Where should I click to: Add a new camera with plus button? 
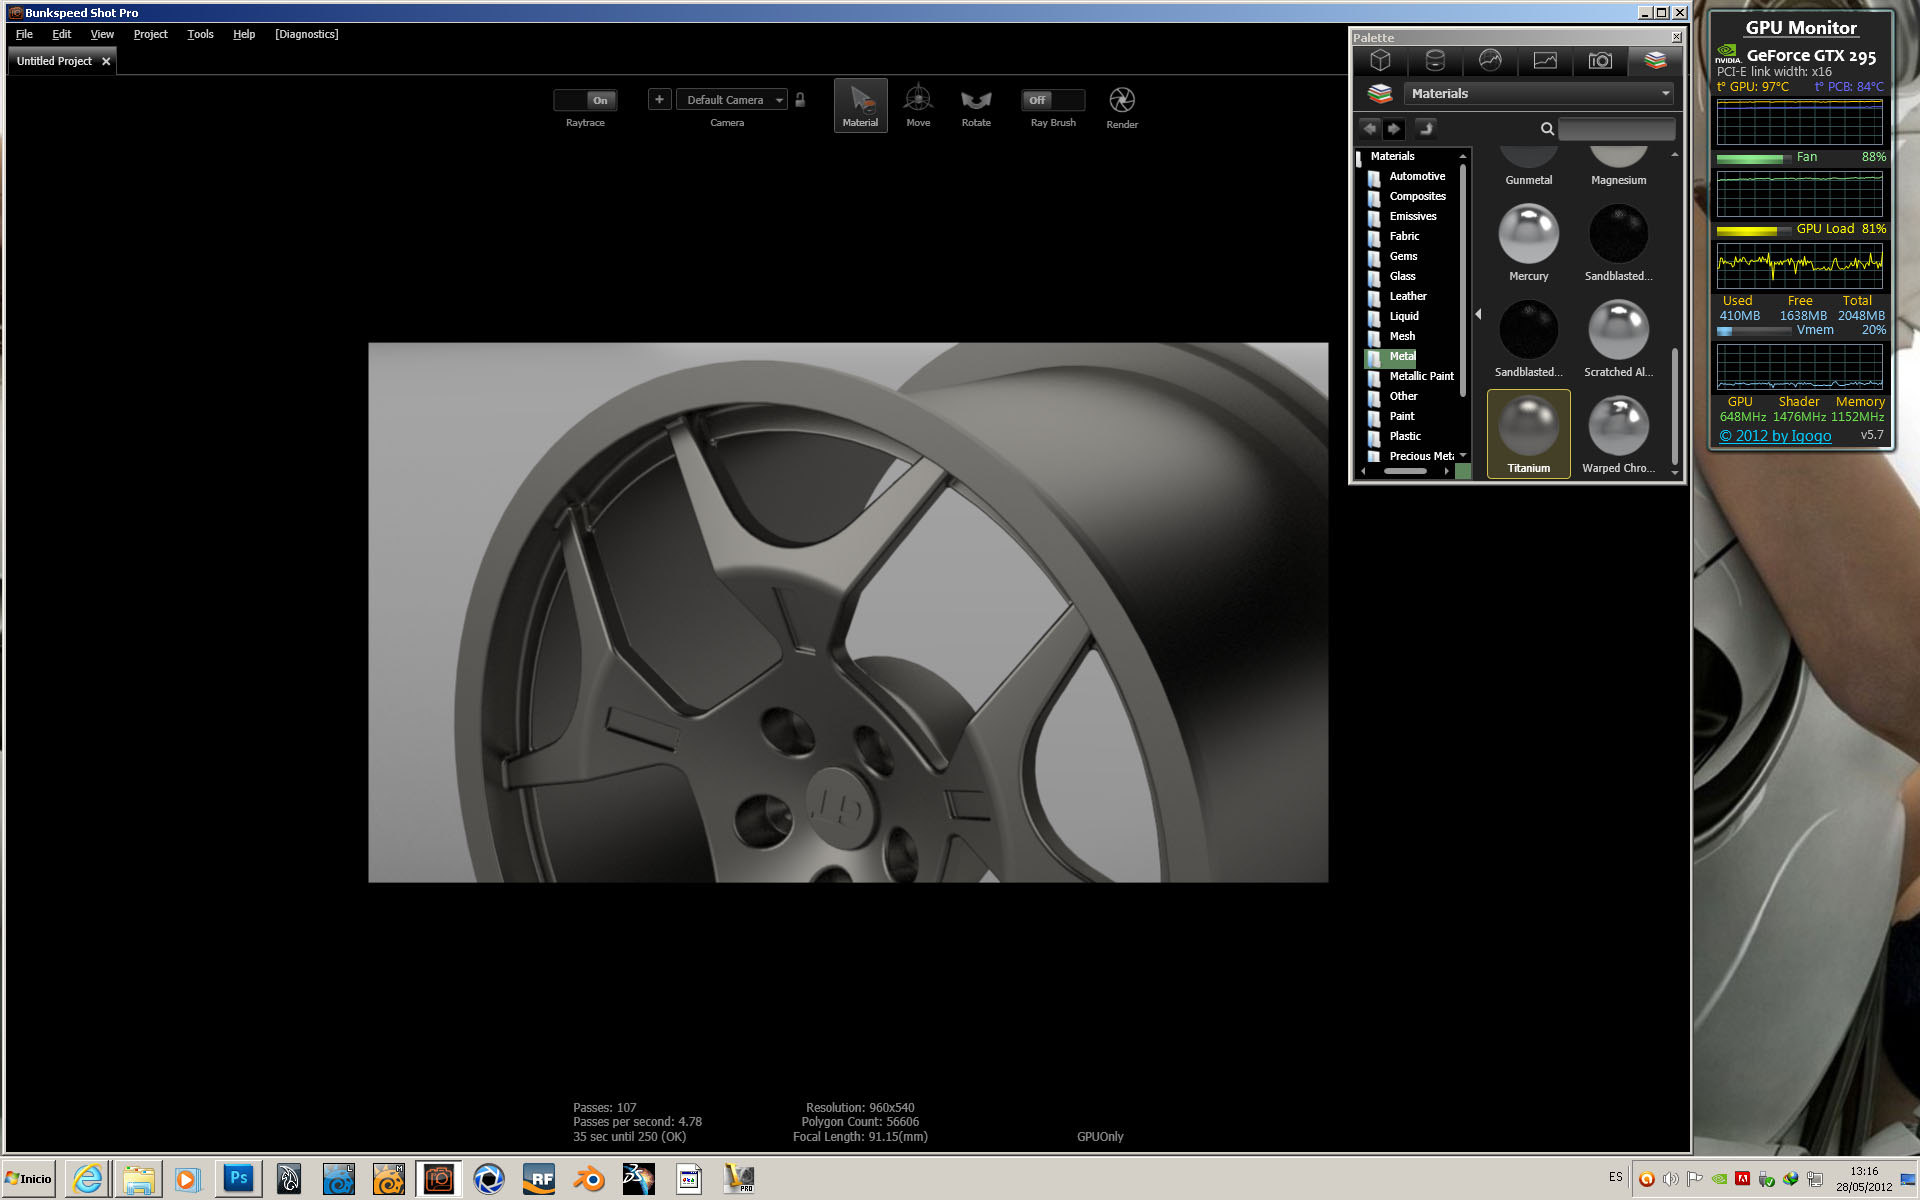[659, 99]
